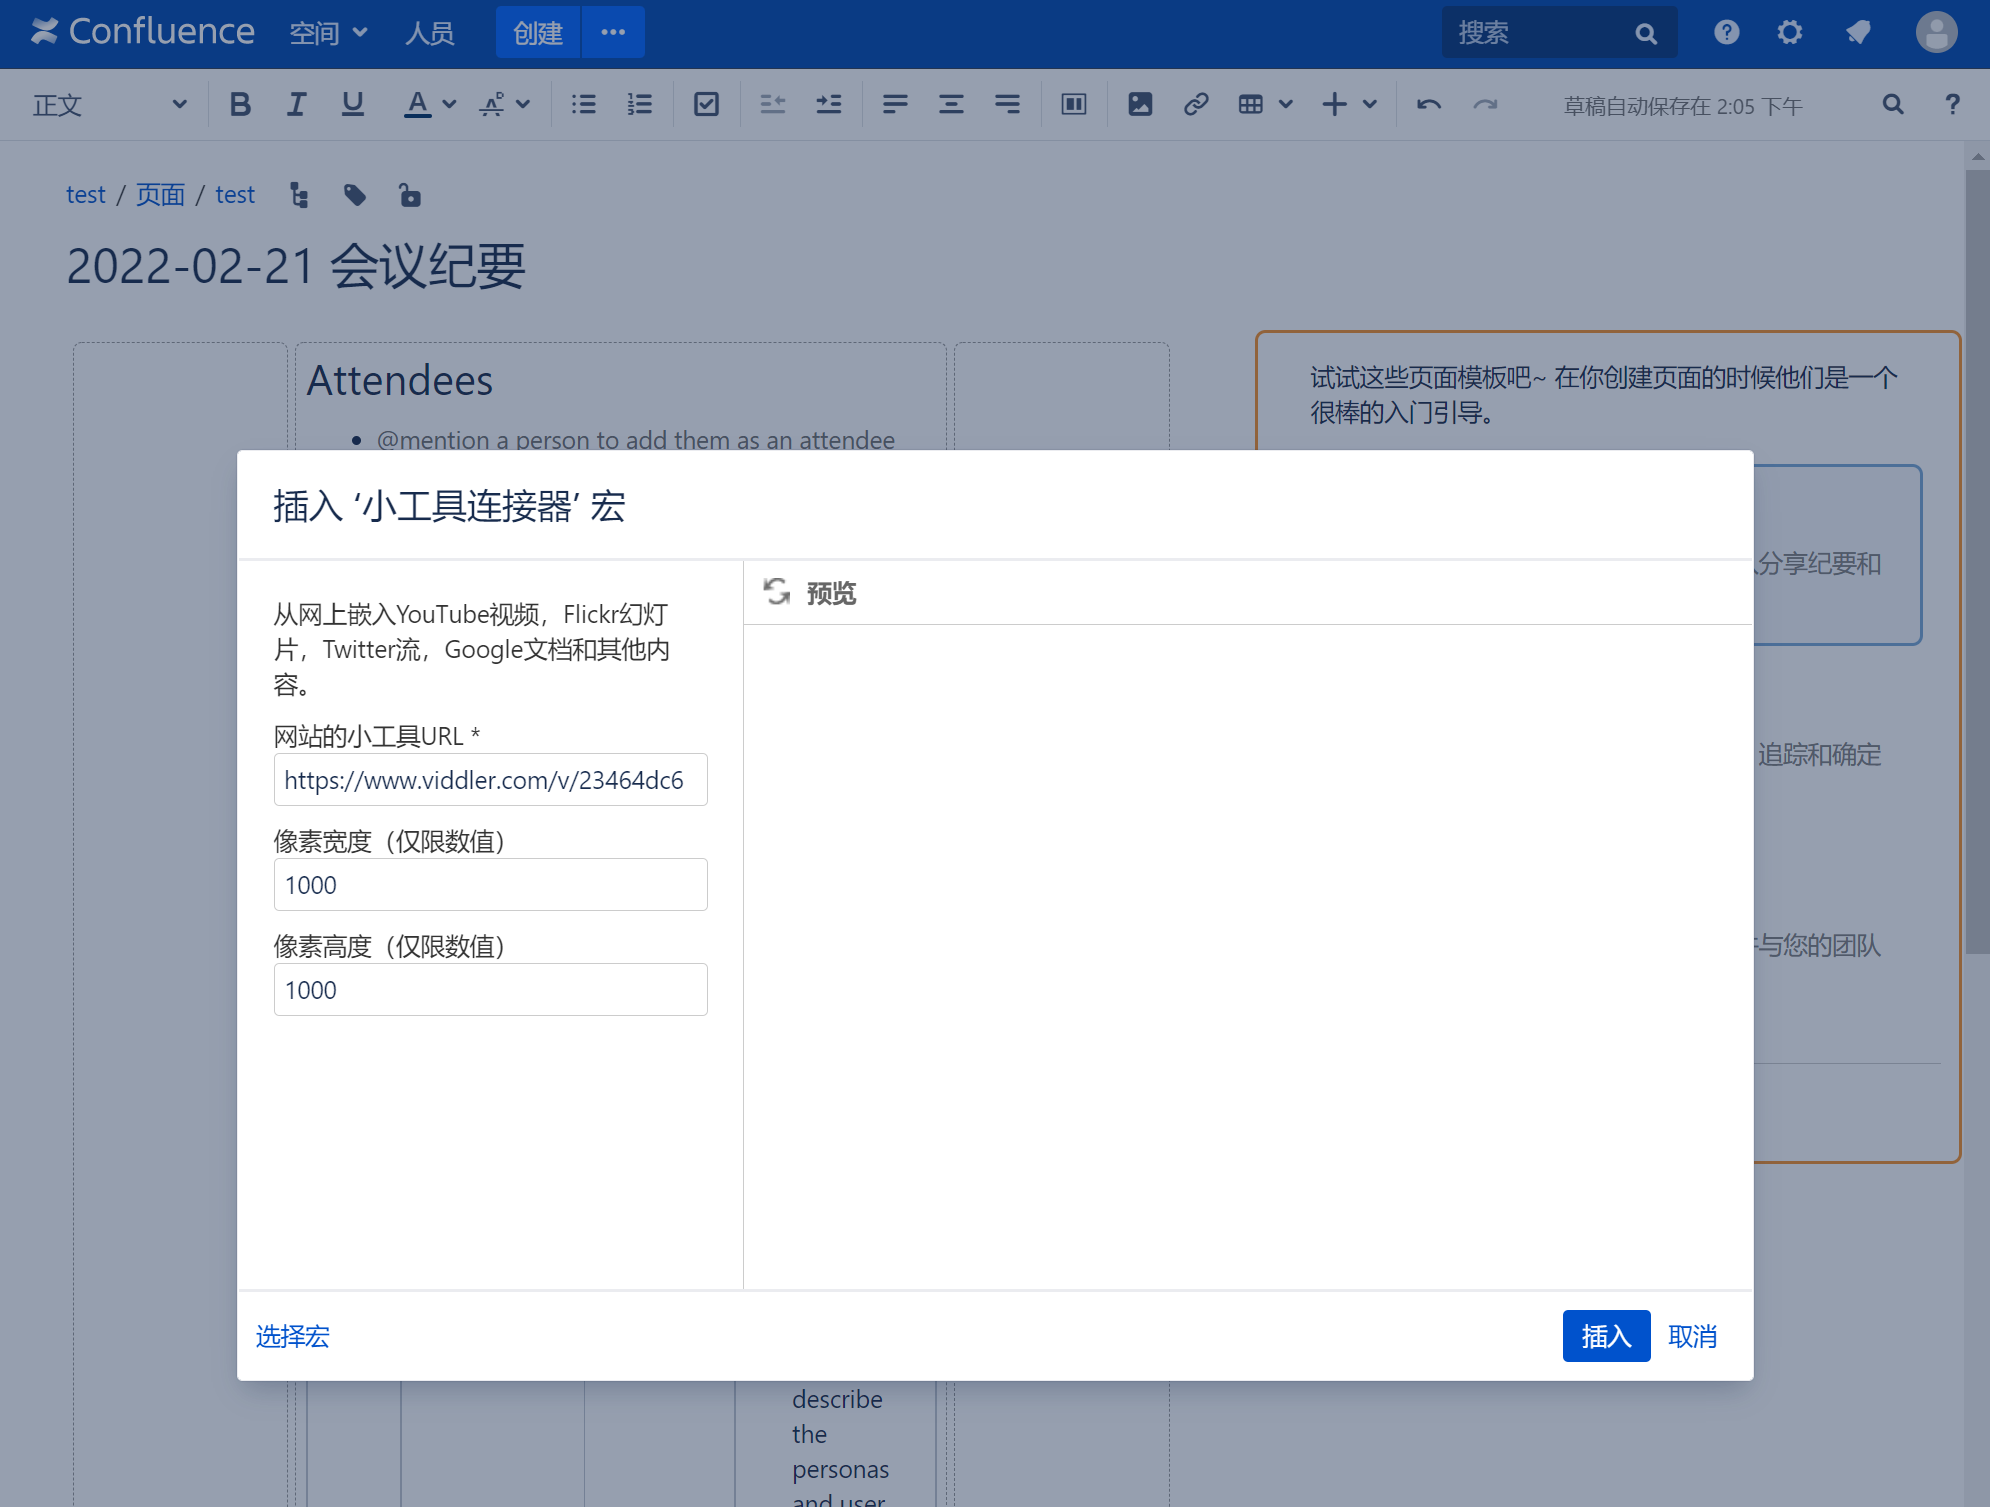Expand the 正文 paragraph style dropdown
Viewport: 1990px width, 1507px height.
pyautogui.click(x=108, y=104)
